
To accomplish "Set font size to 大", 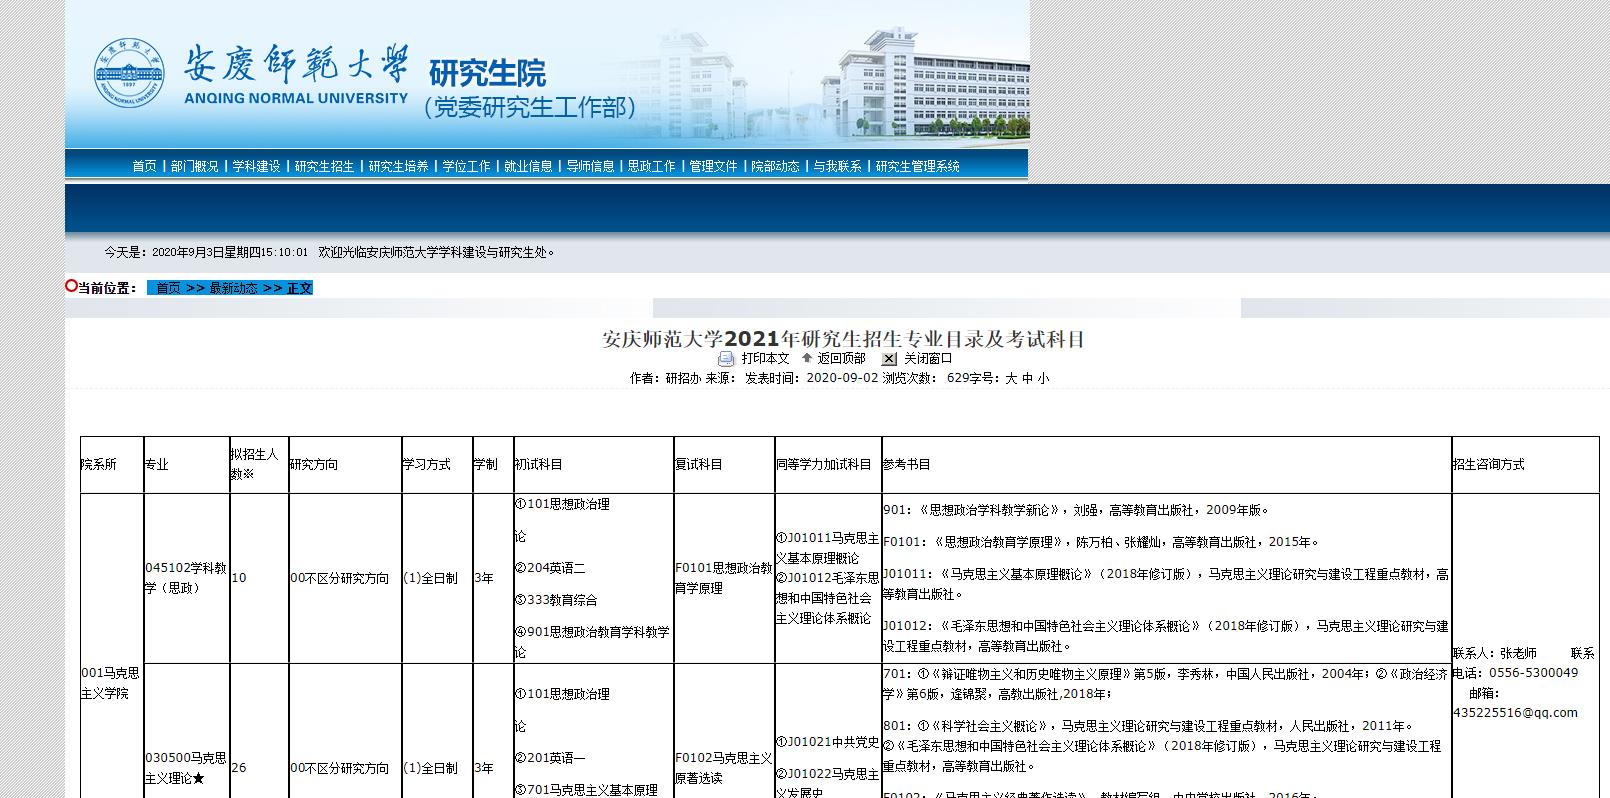I will click(1011, 379).
